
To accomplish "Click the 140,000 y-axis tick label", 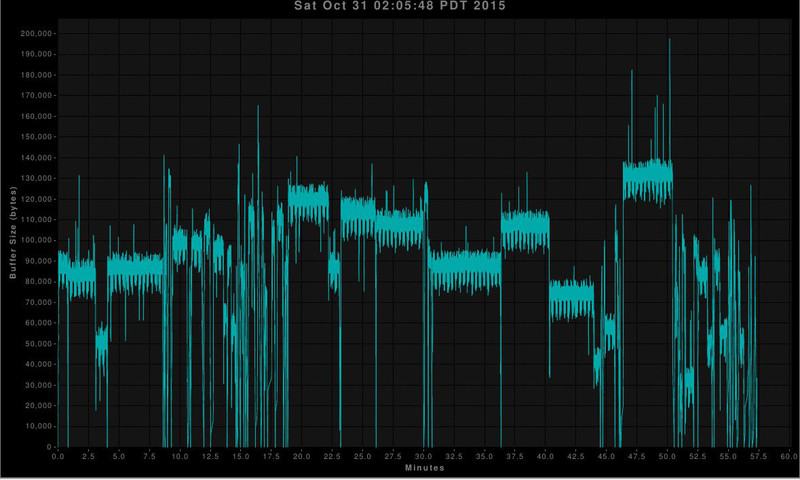I will pos(36,158).
